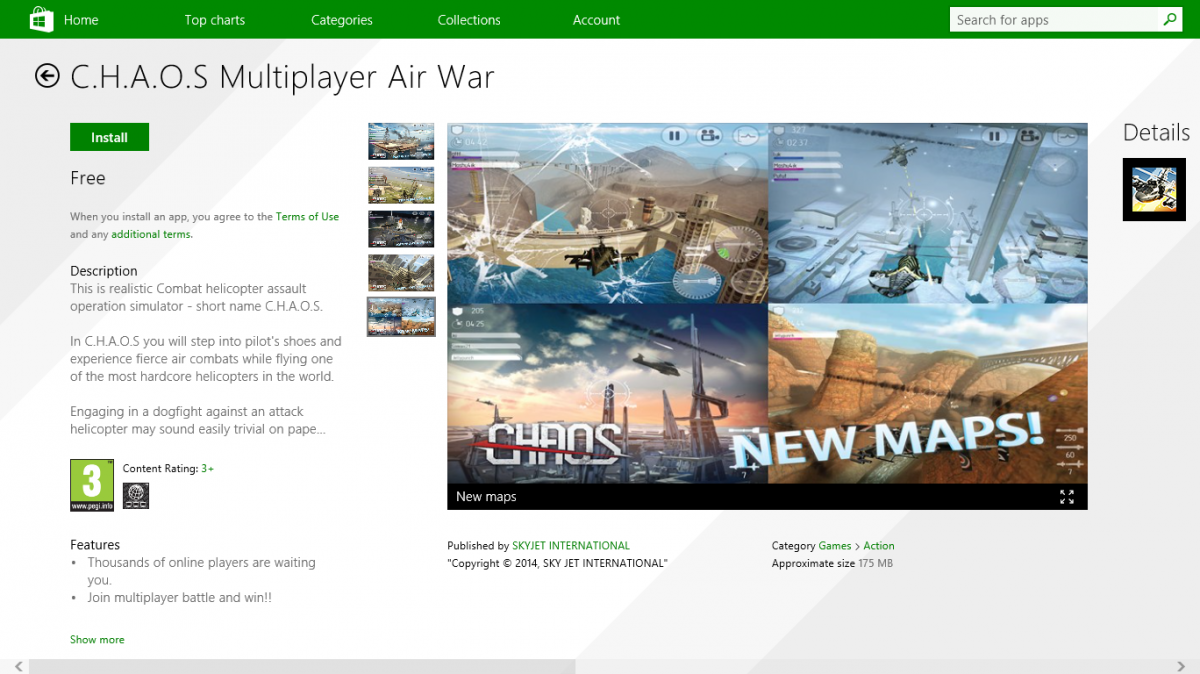Image resolution: width=1200 pixels, height=674 pixels.
Task: Open the Games category link
Action: [x=835, y=546]
